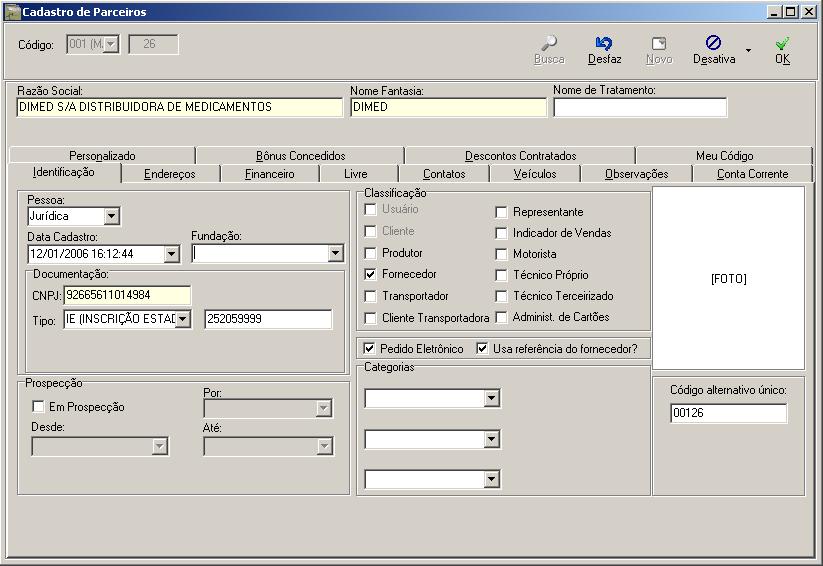
Task: Open the arrow menu beside Desativa
Action: 748,50
